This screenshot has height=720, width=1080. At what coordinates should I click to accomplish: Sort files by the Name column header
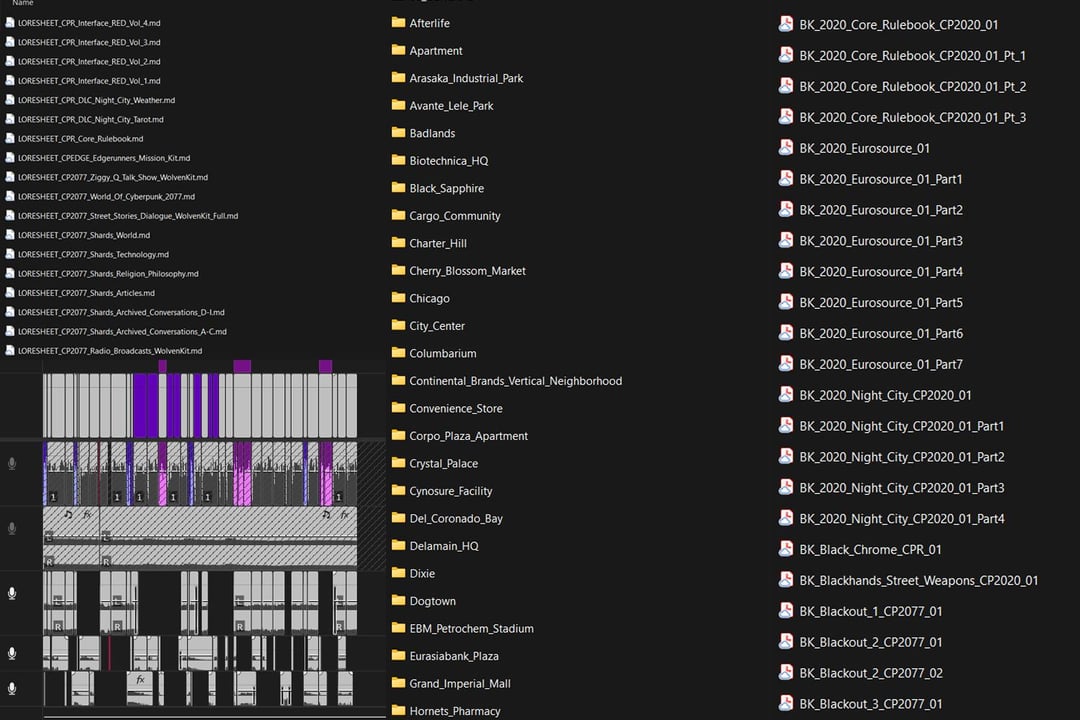tap(22, 3)
